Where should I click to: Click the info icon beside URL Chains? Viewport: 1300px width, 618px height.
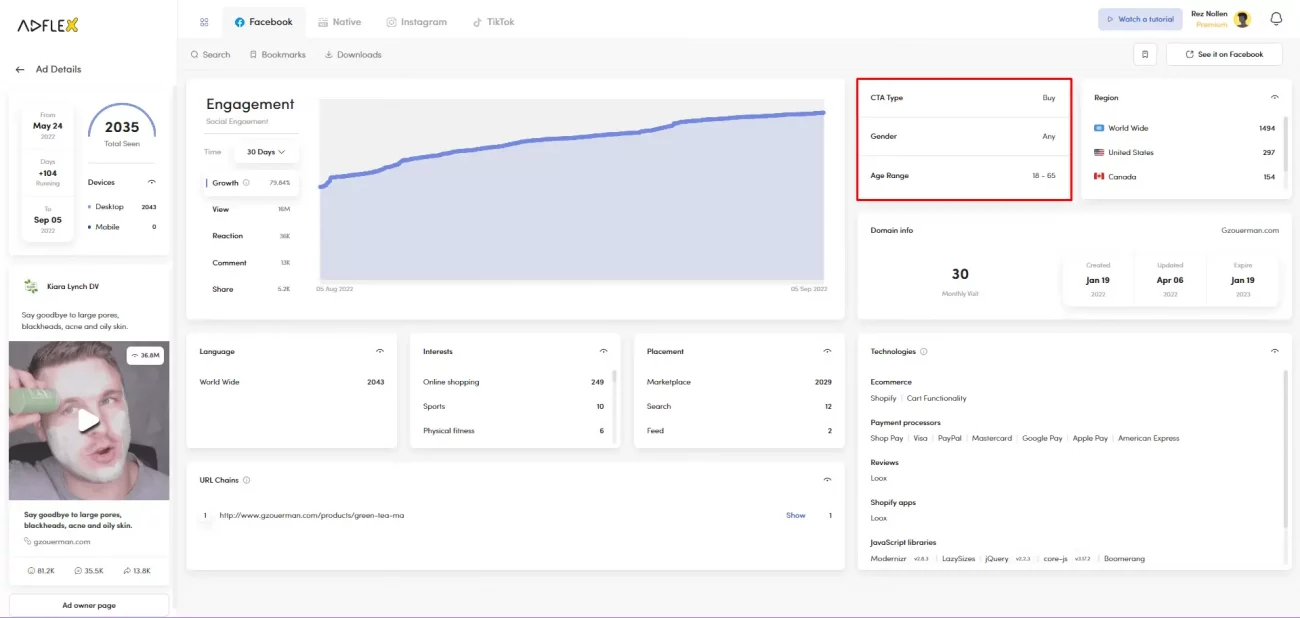tap(246, 480)
